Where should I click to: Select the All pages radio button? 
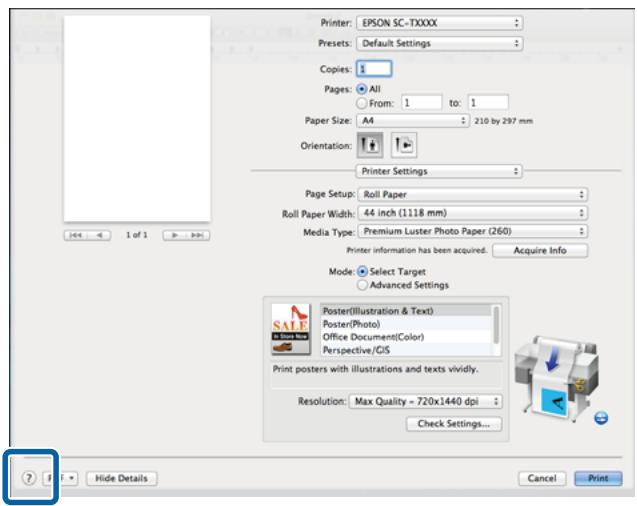(361, 89)
